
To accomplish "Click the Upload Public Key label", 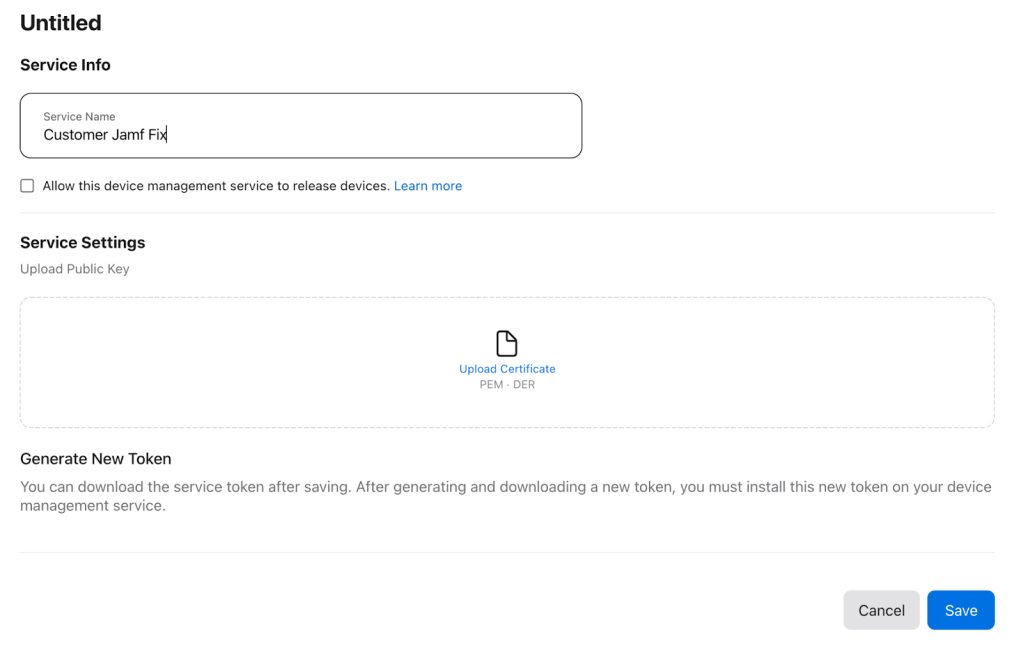I will coord(75,269).
